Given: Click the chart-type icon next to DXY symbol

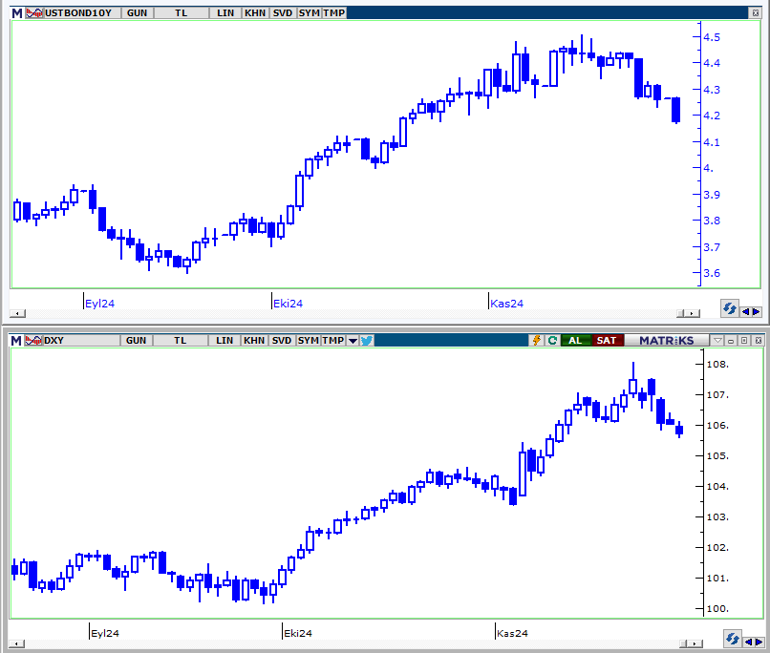Looking at the screenshot, I should 33,341.
